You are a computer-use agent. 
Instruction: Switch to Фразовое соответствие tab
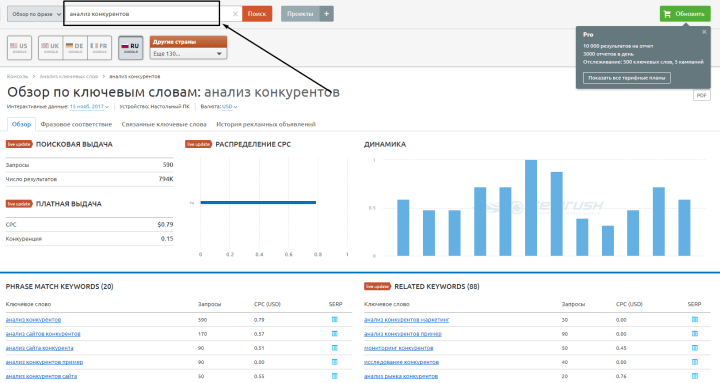(x=76, y=124)
